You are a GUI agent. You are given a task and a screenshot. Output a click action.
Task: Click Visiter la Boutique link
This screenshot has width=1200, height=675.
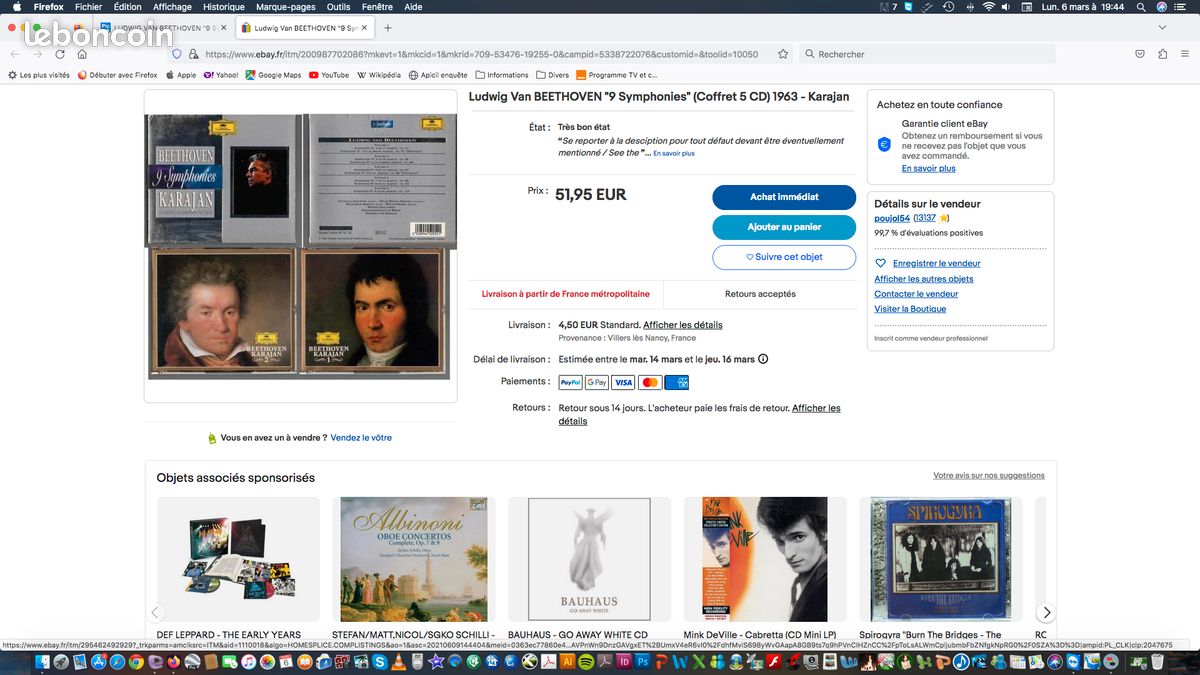(910, 309)
